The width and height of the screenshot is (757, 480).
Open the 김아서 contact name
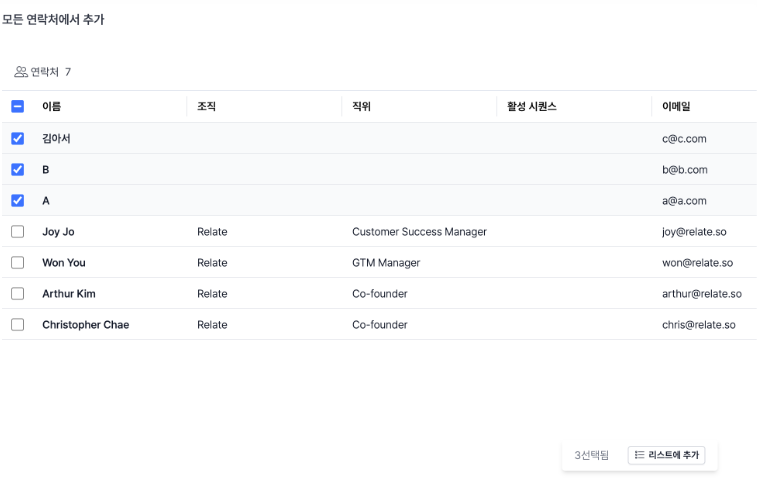pos(56,139)
